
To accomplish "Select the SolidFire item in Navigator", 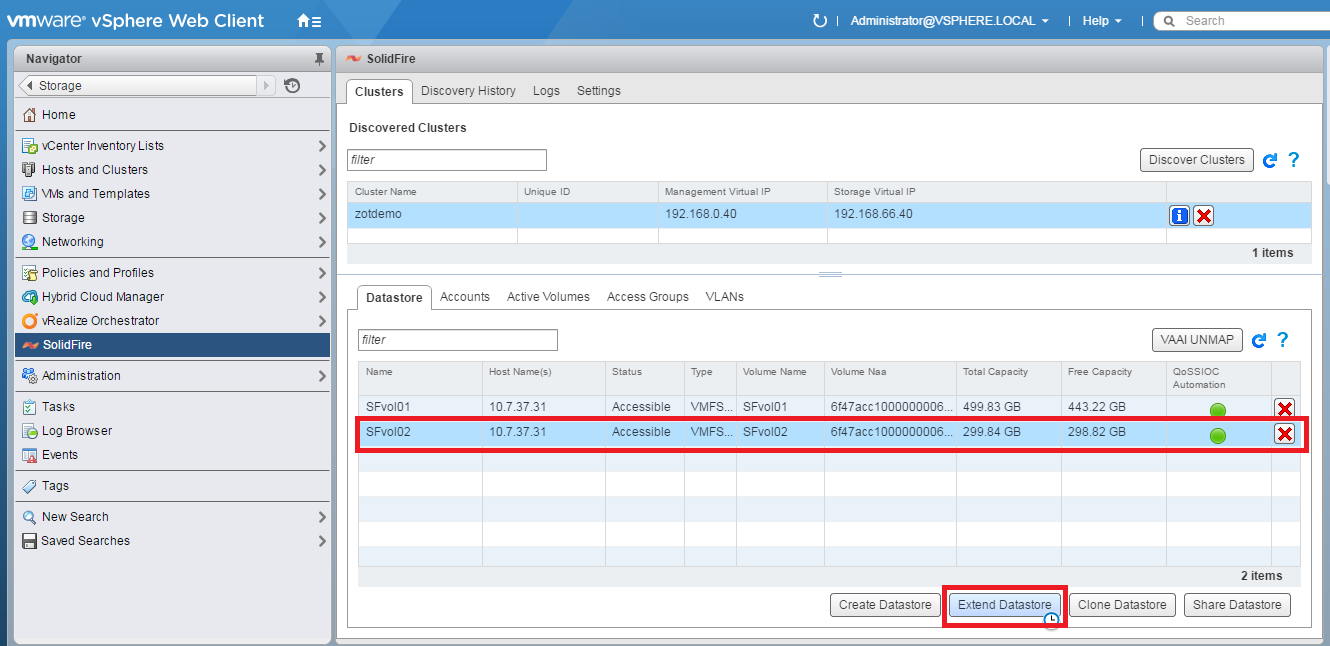I will (x=172, y=345).
